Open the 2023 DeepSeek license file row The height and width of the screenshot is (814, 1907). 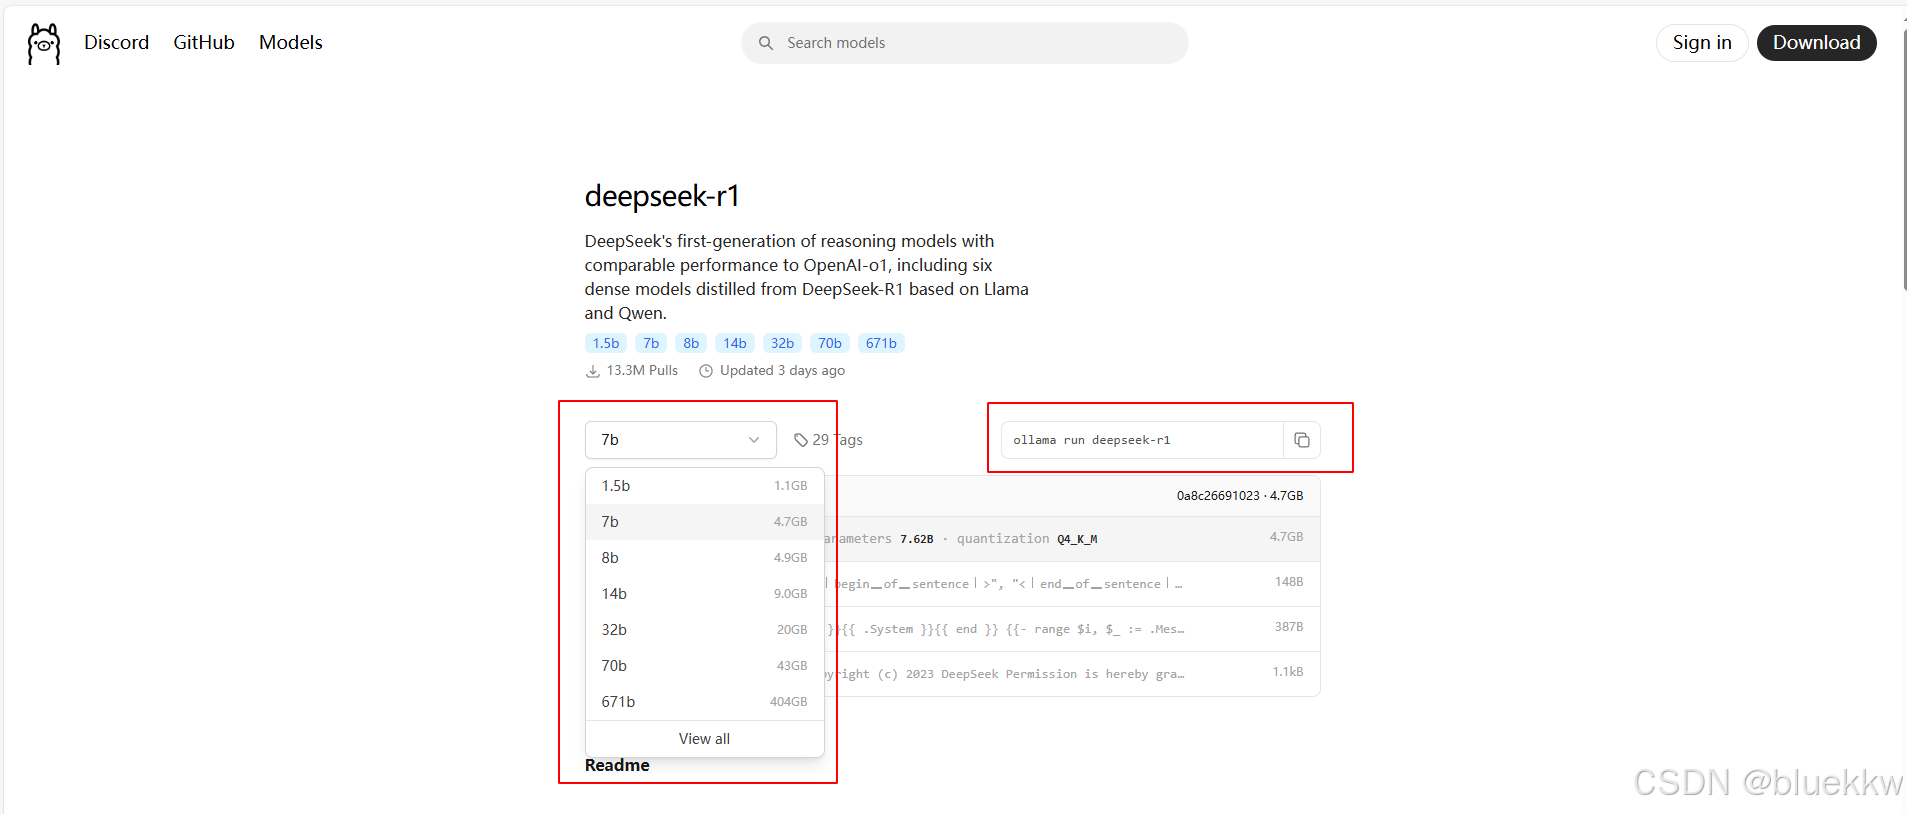point(1071,674)
